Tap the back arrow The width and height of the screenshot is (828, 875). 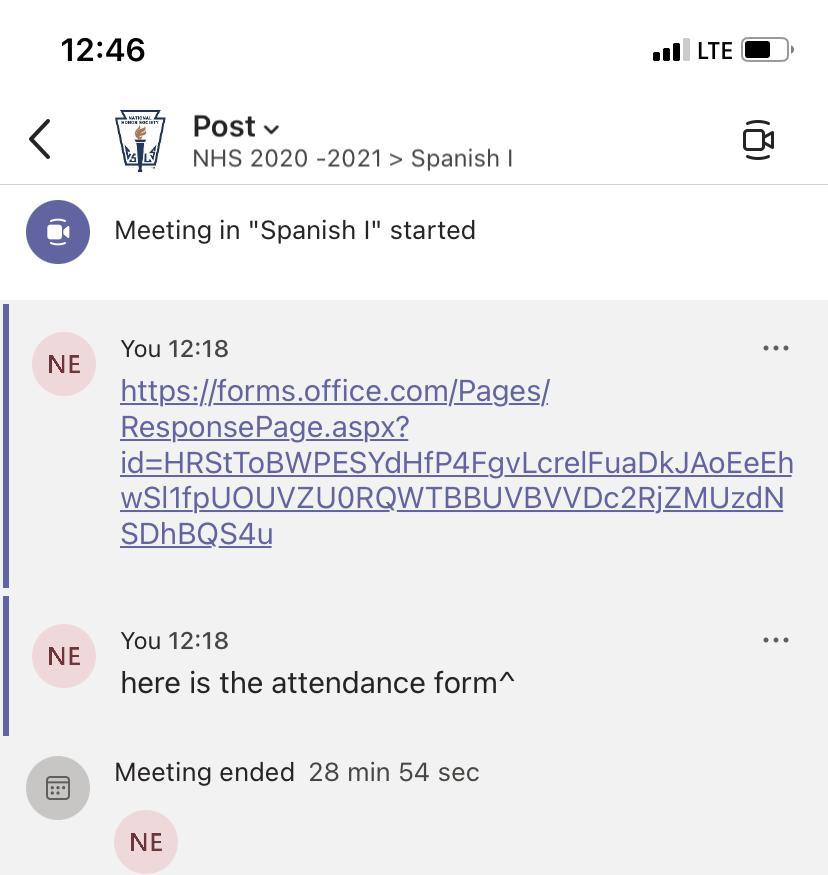[x=40, y=139]
